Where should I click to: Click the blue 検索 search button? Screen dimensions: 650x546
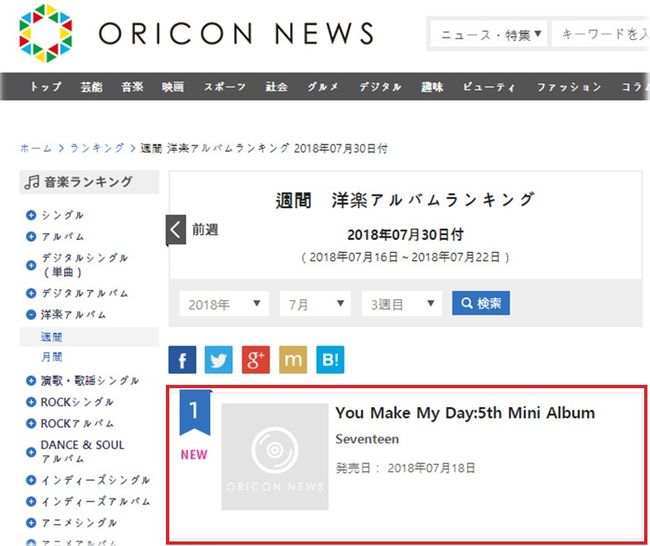(481, 303)
